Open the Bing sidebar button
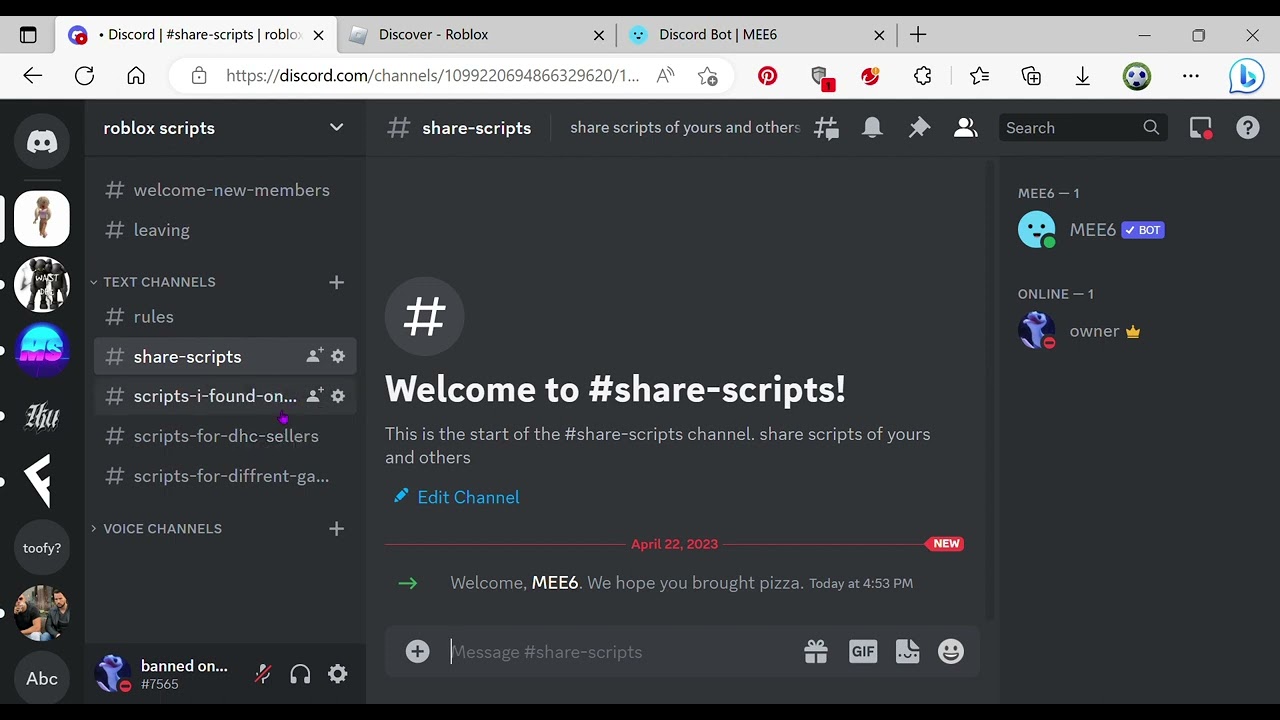Viewport: 1280px width, 720px height. coord(1247,76)
